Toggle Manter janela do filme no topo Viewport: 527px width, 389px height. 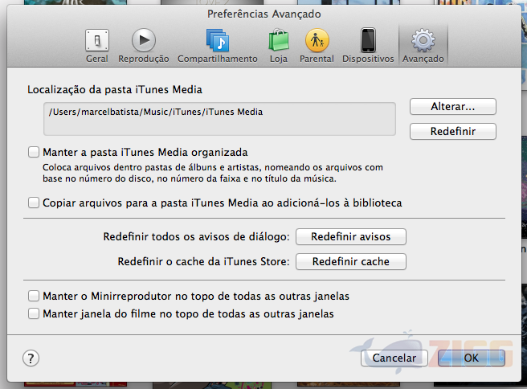[34, 314]
